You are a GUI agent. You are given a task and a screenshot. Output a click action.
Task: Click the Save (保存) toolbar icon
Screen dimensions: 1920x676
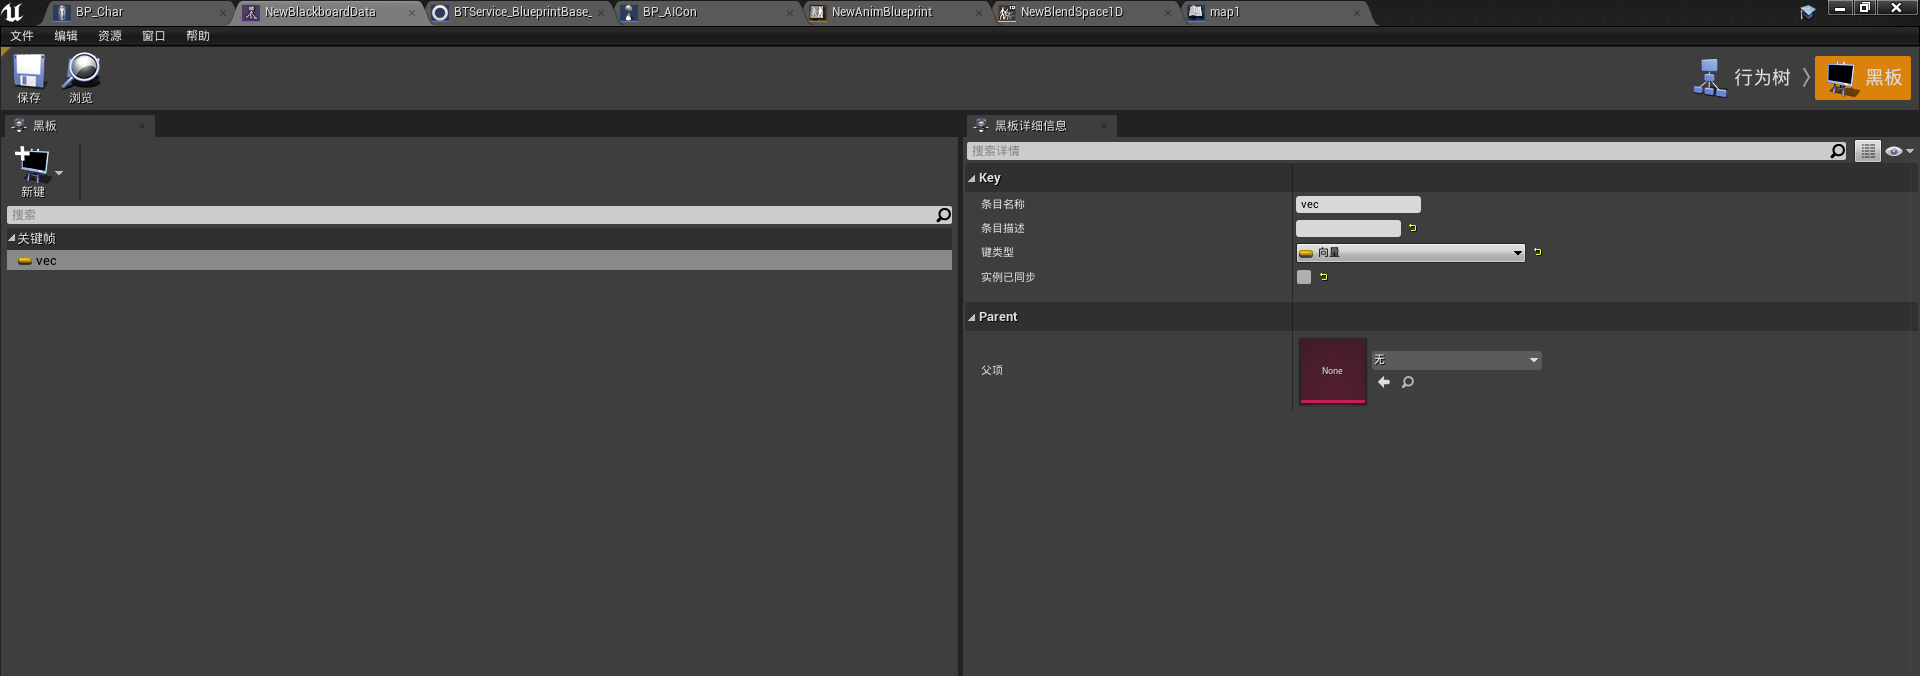29,78
